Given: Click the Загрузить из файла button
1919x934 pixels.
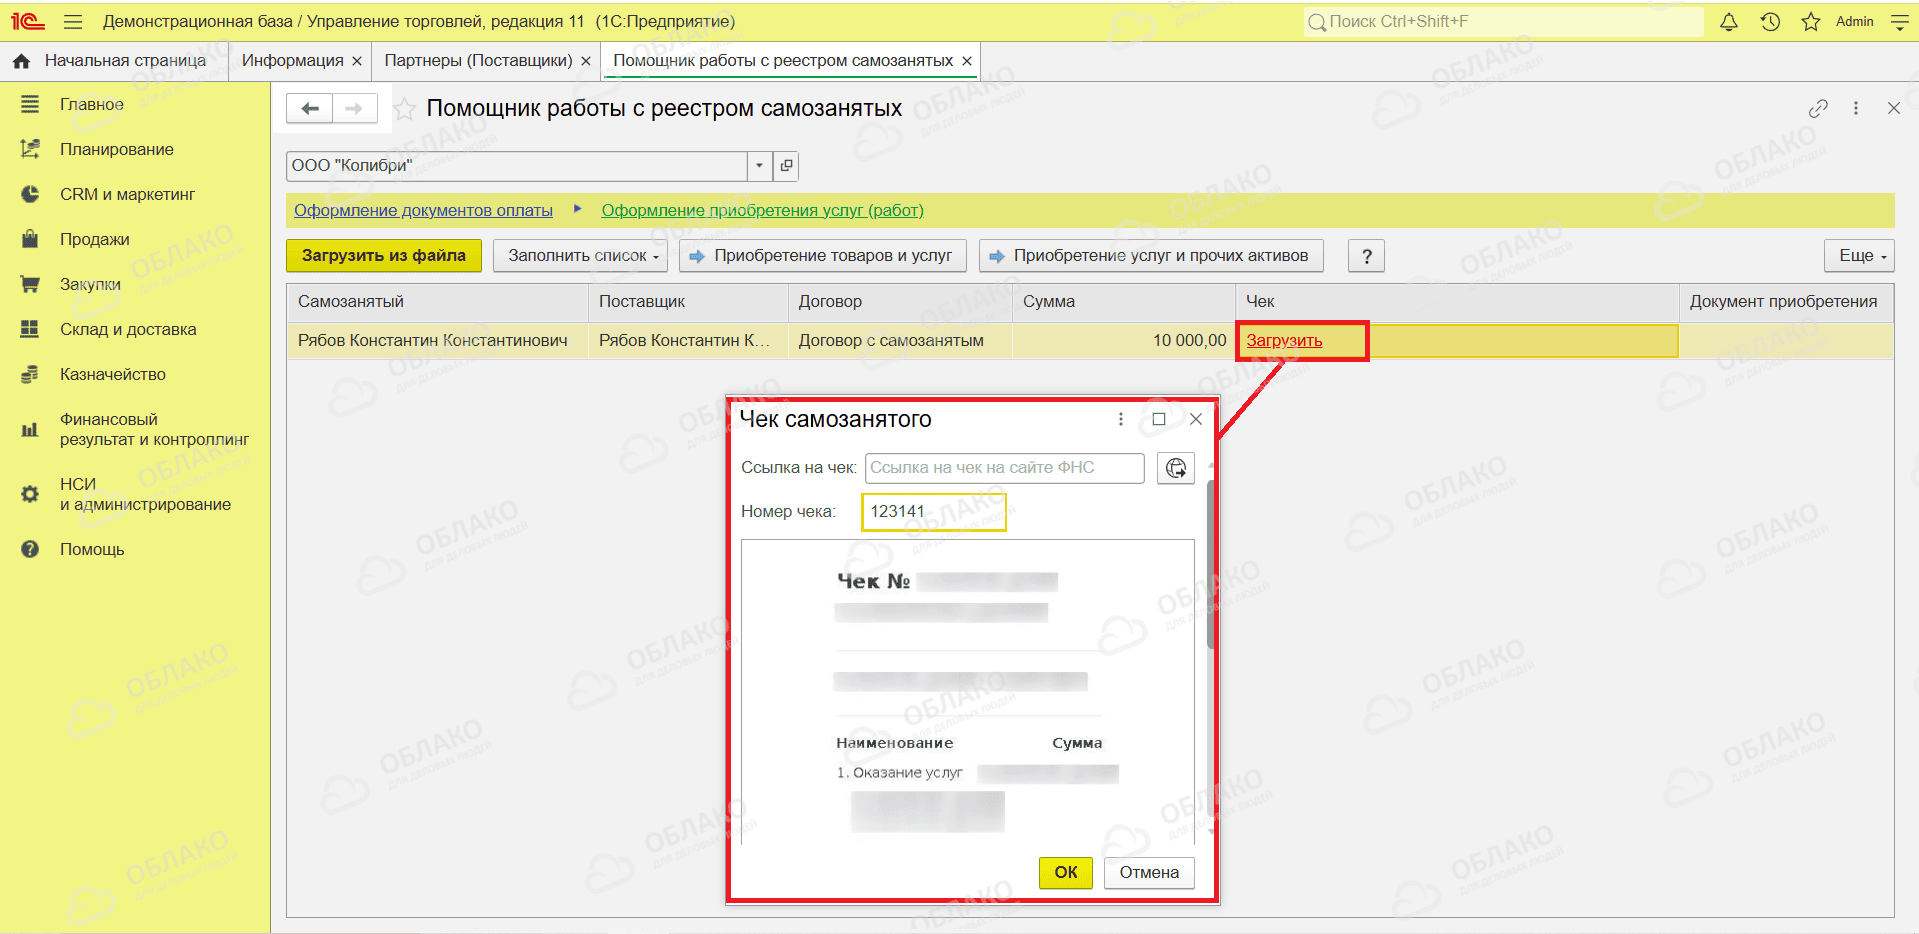Looking at the screenshot, I should (x=384, y=256).
